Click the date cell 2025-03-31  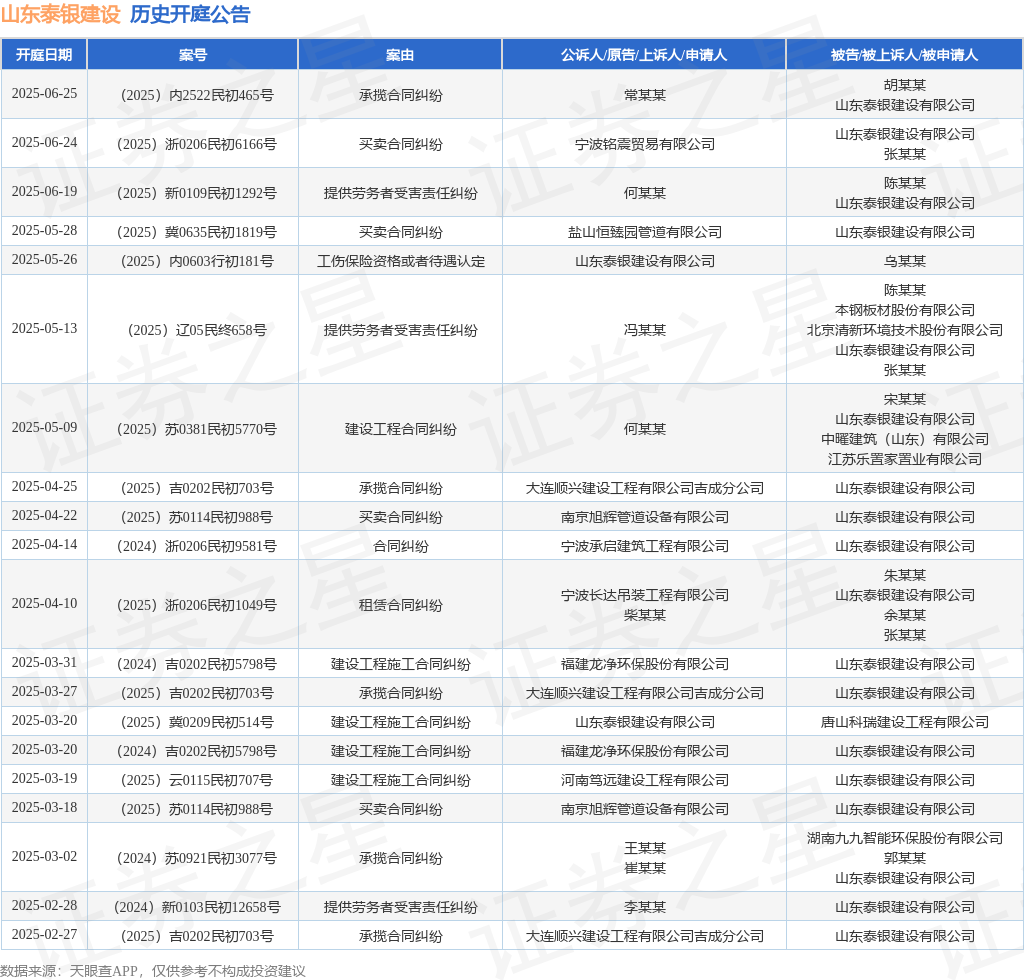(x=44, y=662)
